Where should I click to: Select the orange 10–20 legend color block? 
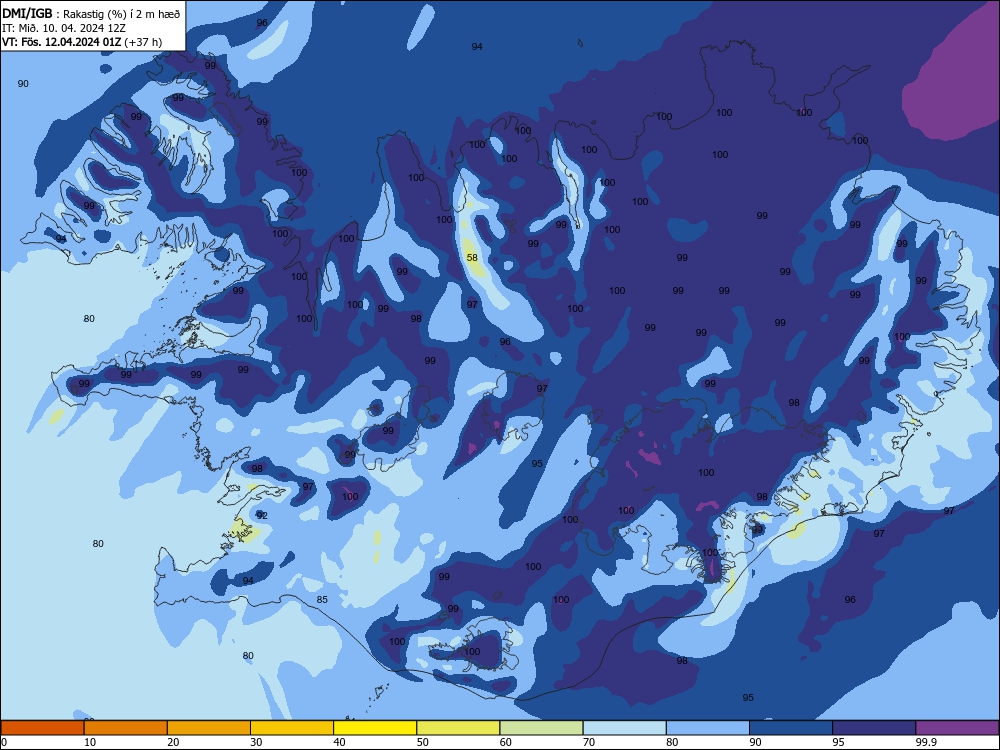126,728
